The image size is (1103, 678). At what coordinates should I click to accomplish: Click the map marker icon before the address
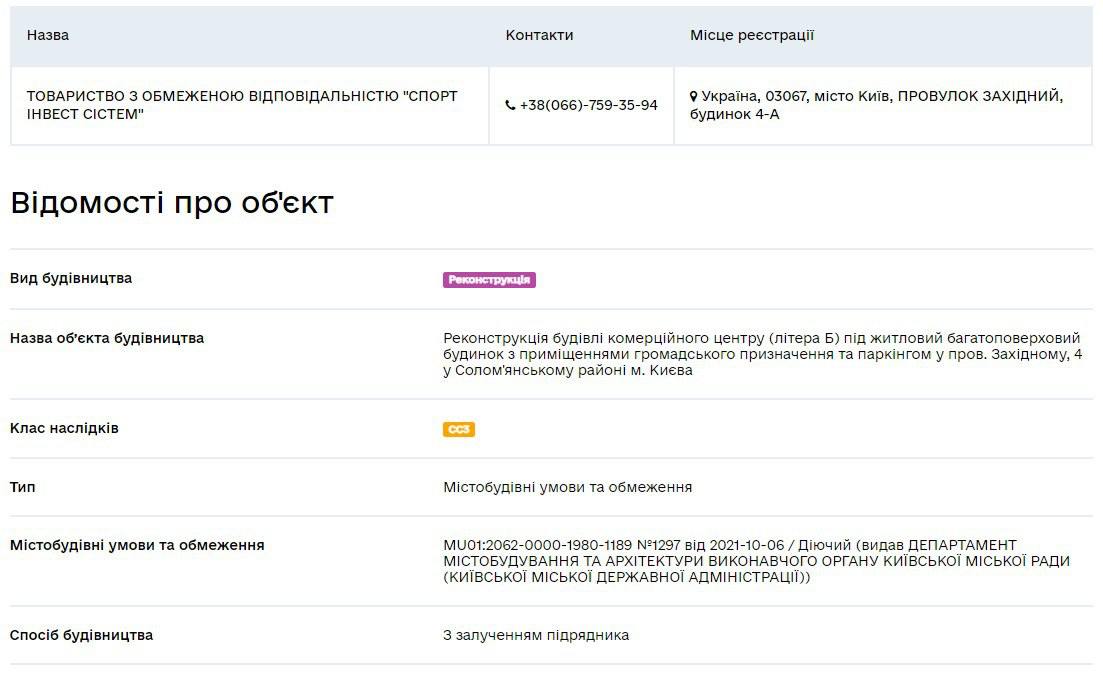pyautogui.click(x=694, y=97)
